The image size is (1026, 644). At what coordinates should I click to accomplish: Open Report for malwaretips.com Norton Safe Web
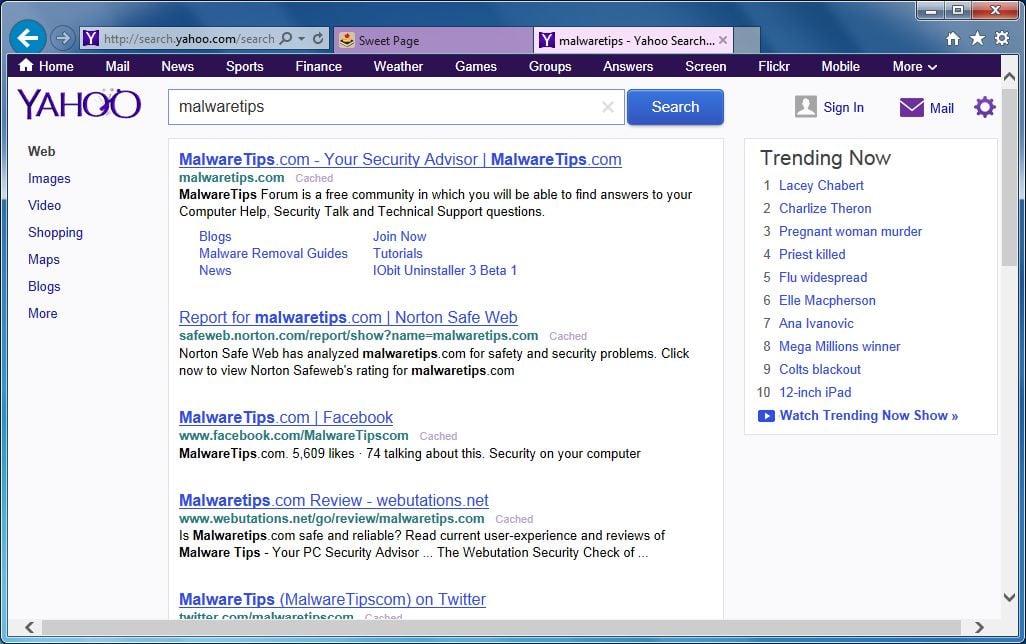(x=348, y=317)
